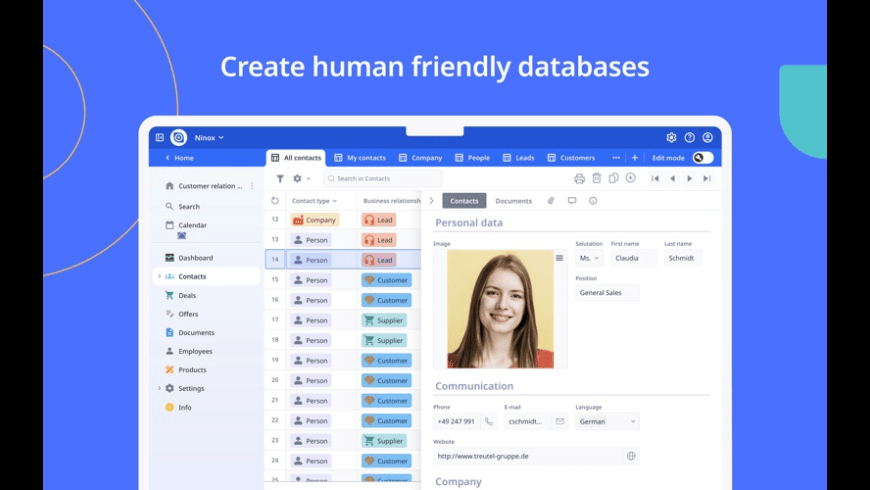The width and height of the screenshot is (870, 490).
Task: Open the Language German dropdown
Action: 607,422
